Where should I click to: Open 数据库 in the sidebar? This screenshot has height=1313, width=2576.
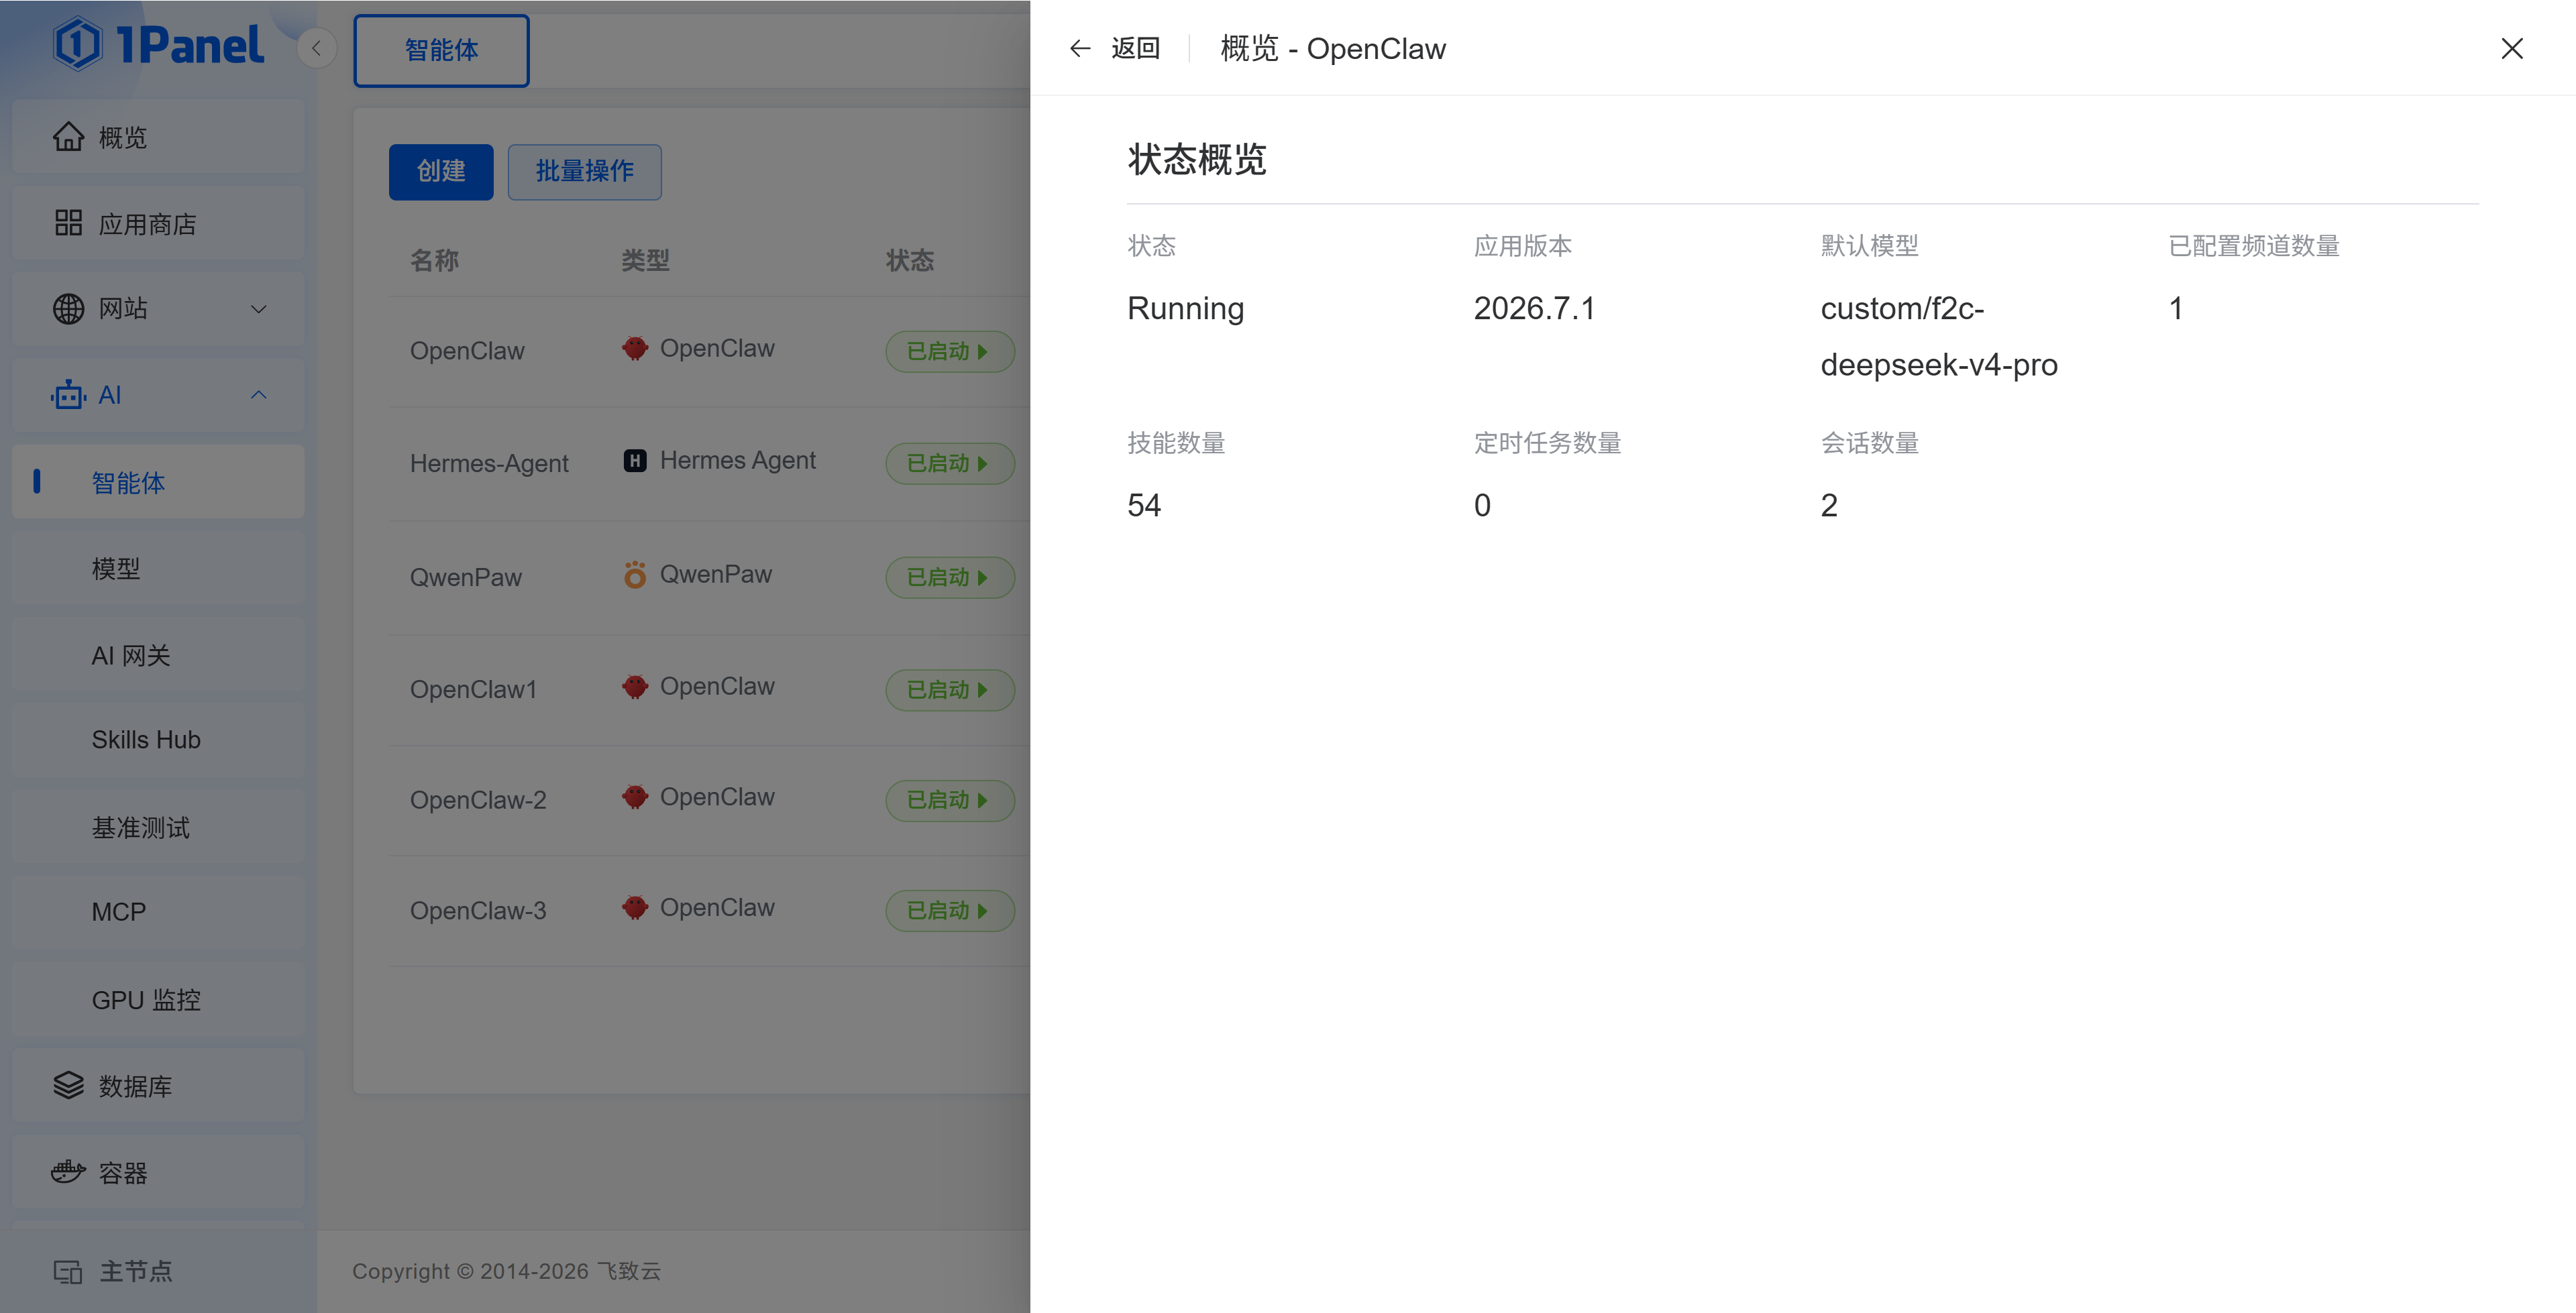coord(158,1086)
